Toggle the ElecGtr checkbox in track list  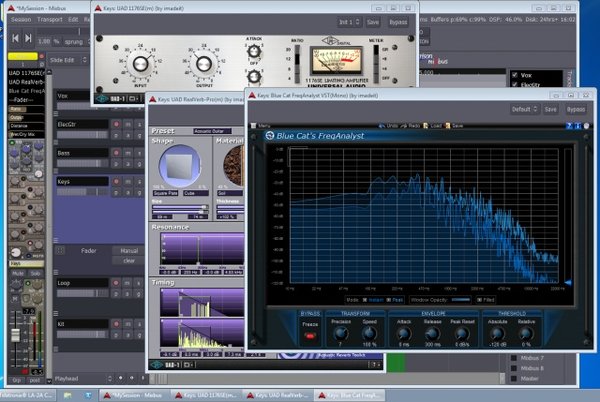(515, 85)
